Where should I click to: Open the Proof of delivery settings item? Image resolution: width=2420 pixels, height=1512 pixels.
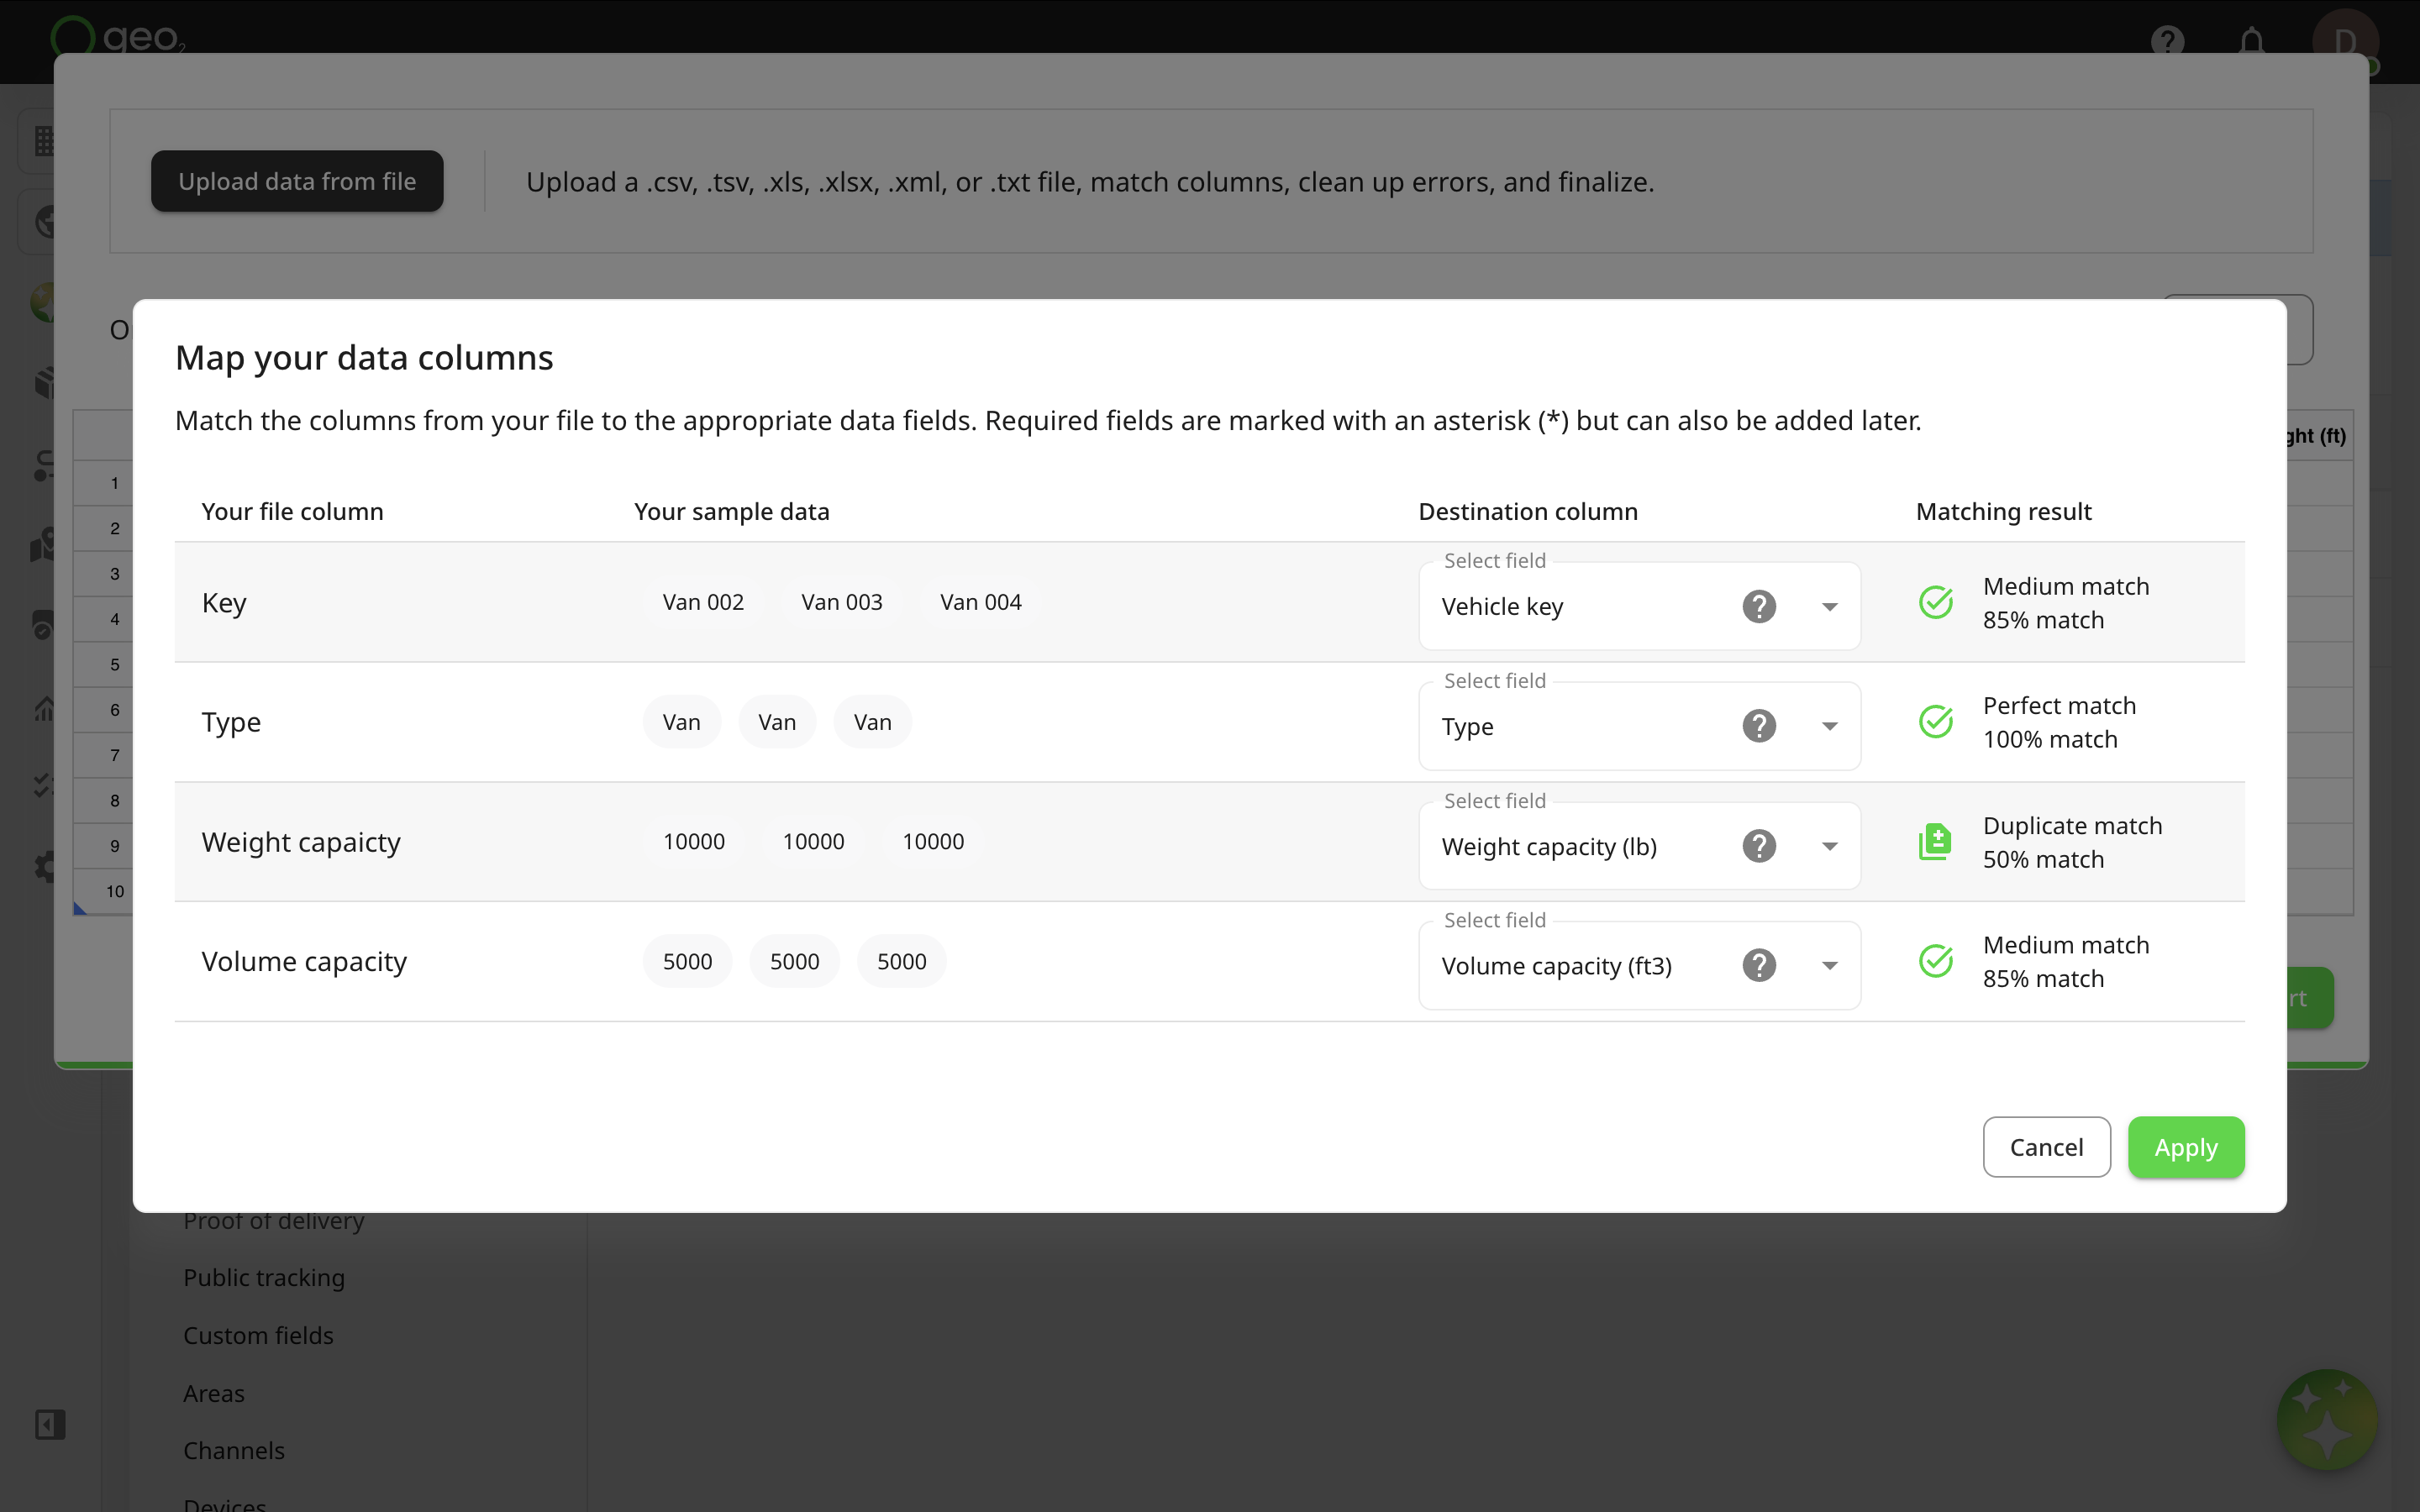274,1221
